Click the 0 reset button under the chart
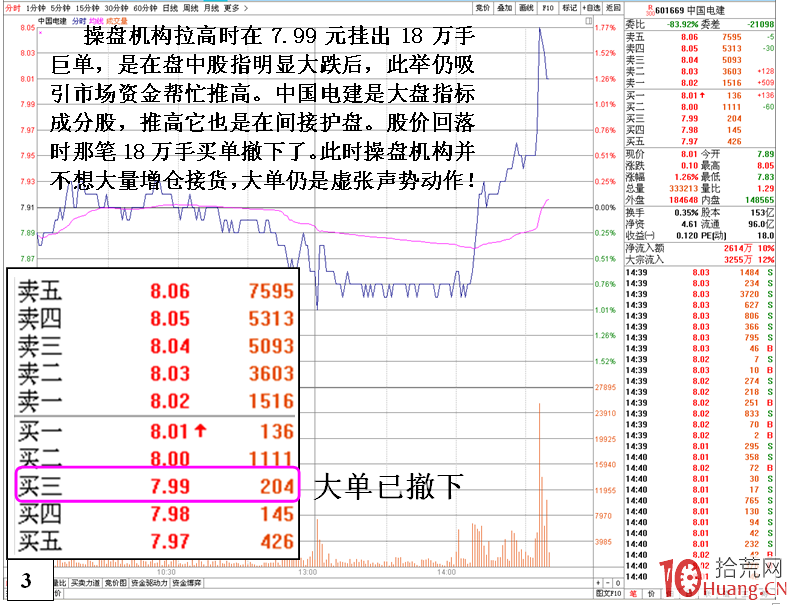 pyautogui.click(x=618, y=583)
